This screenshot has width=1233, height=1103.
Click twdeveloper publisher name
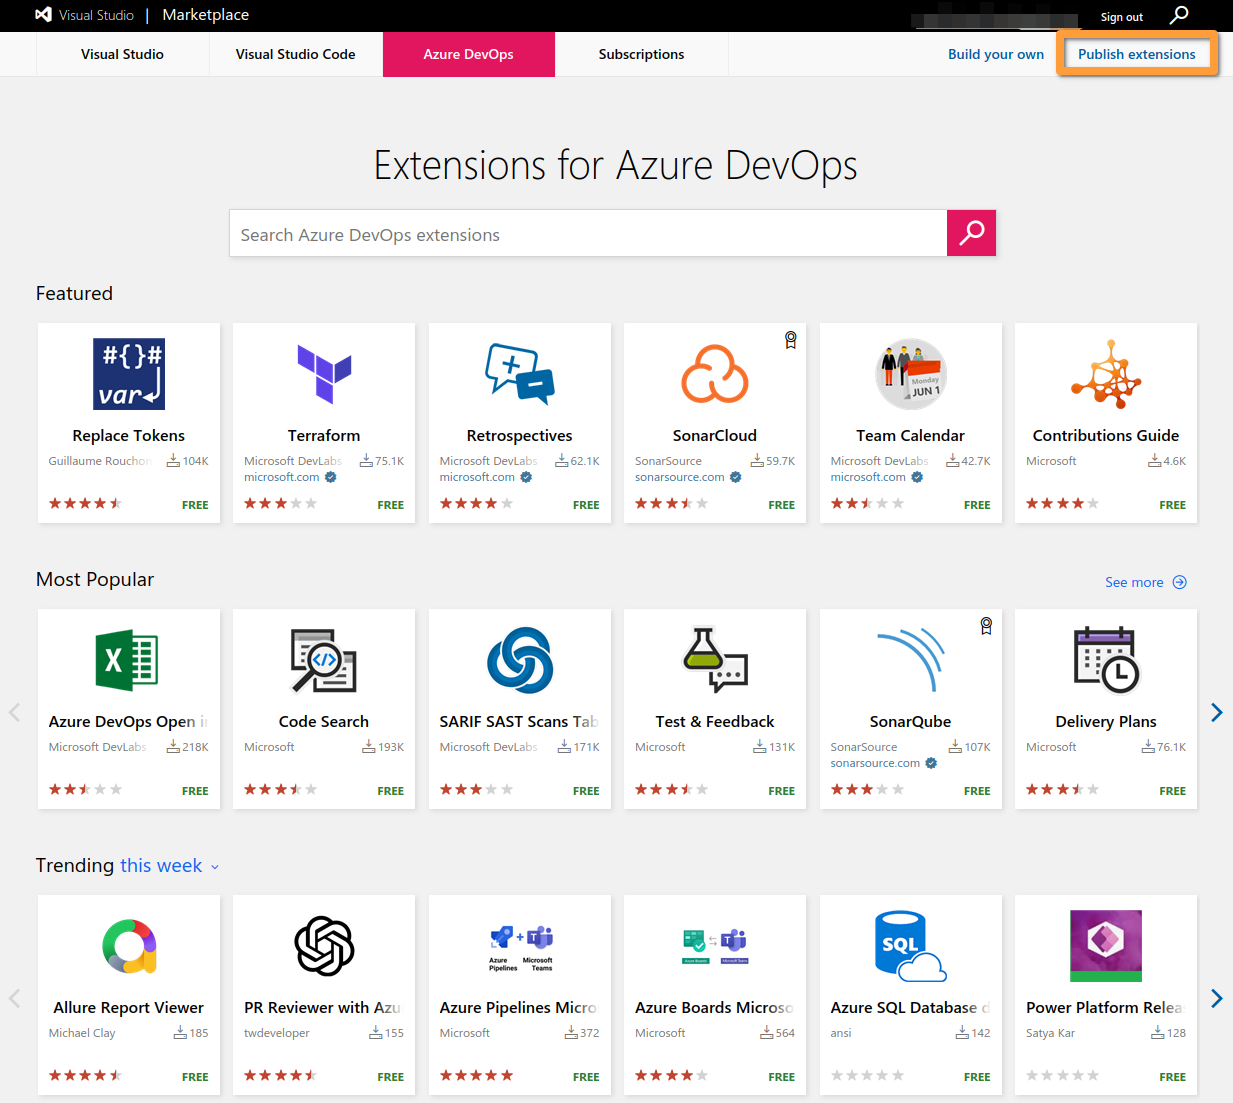point(277,1033)
